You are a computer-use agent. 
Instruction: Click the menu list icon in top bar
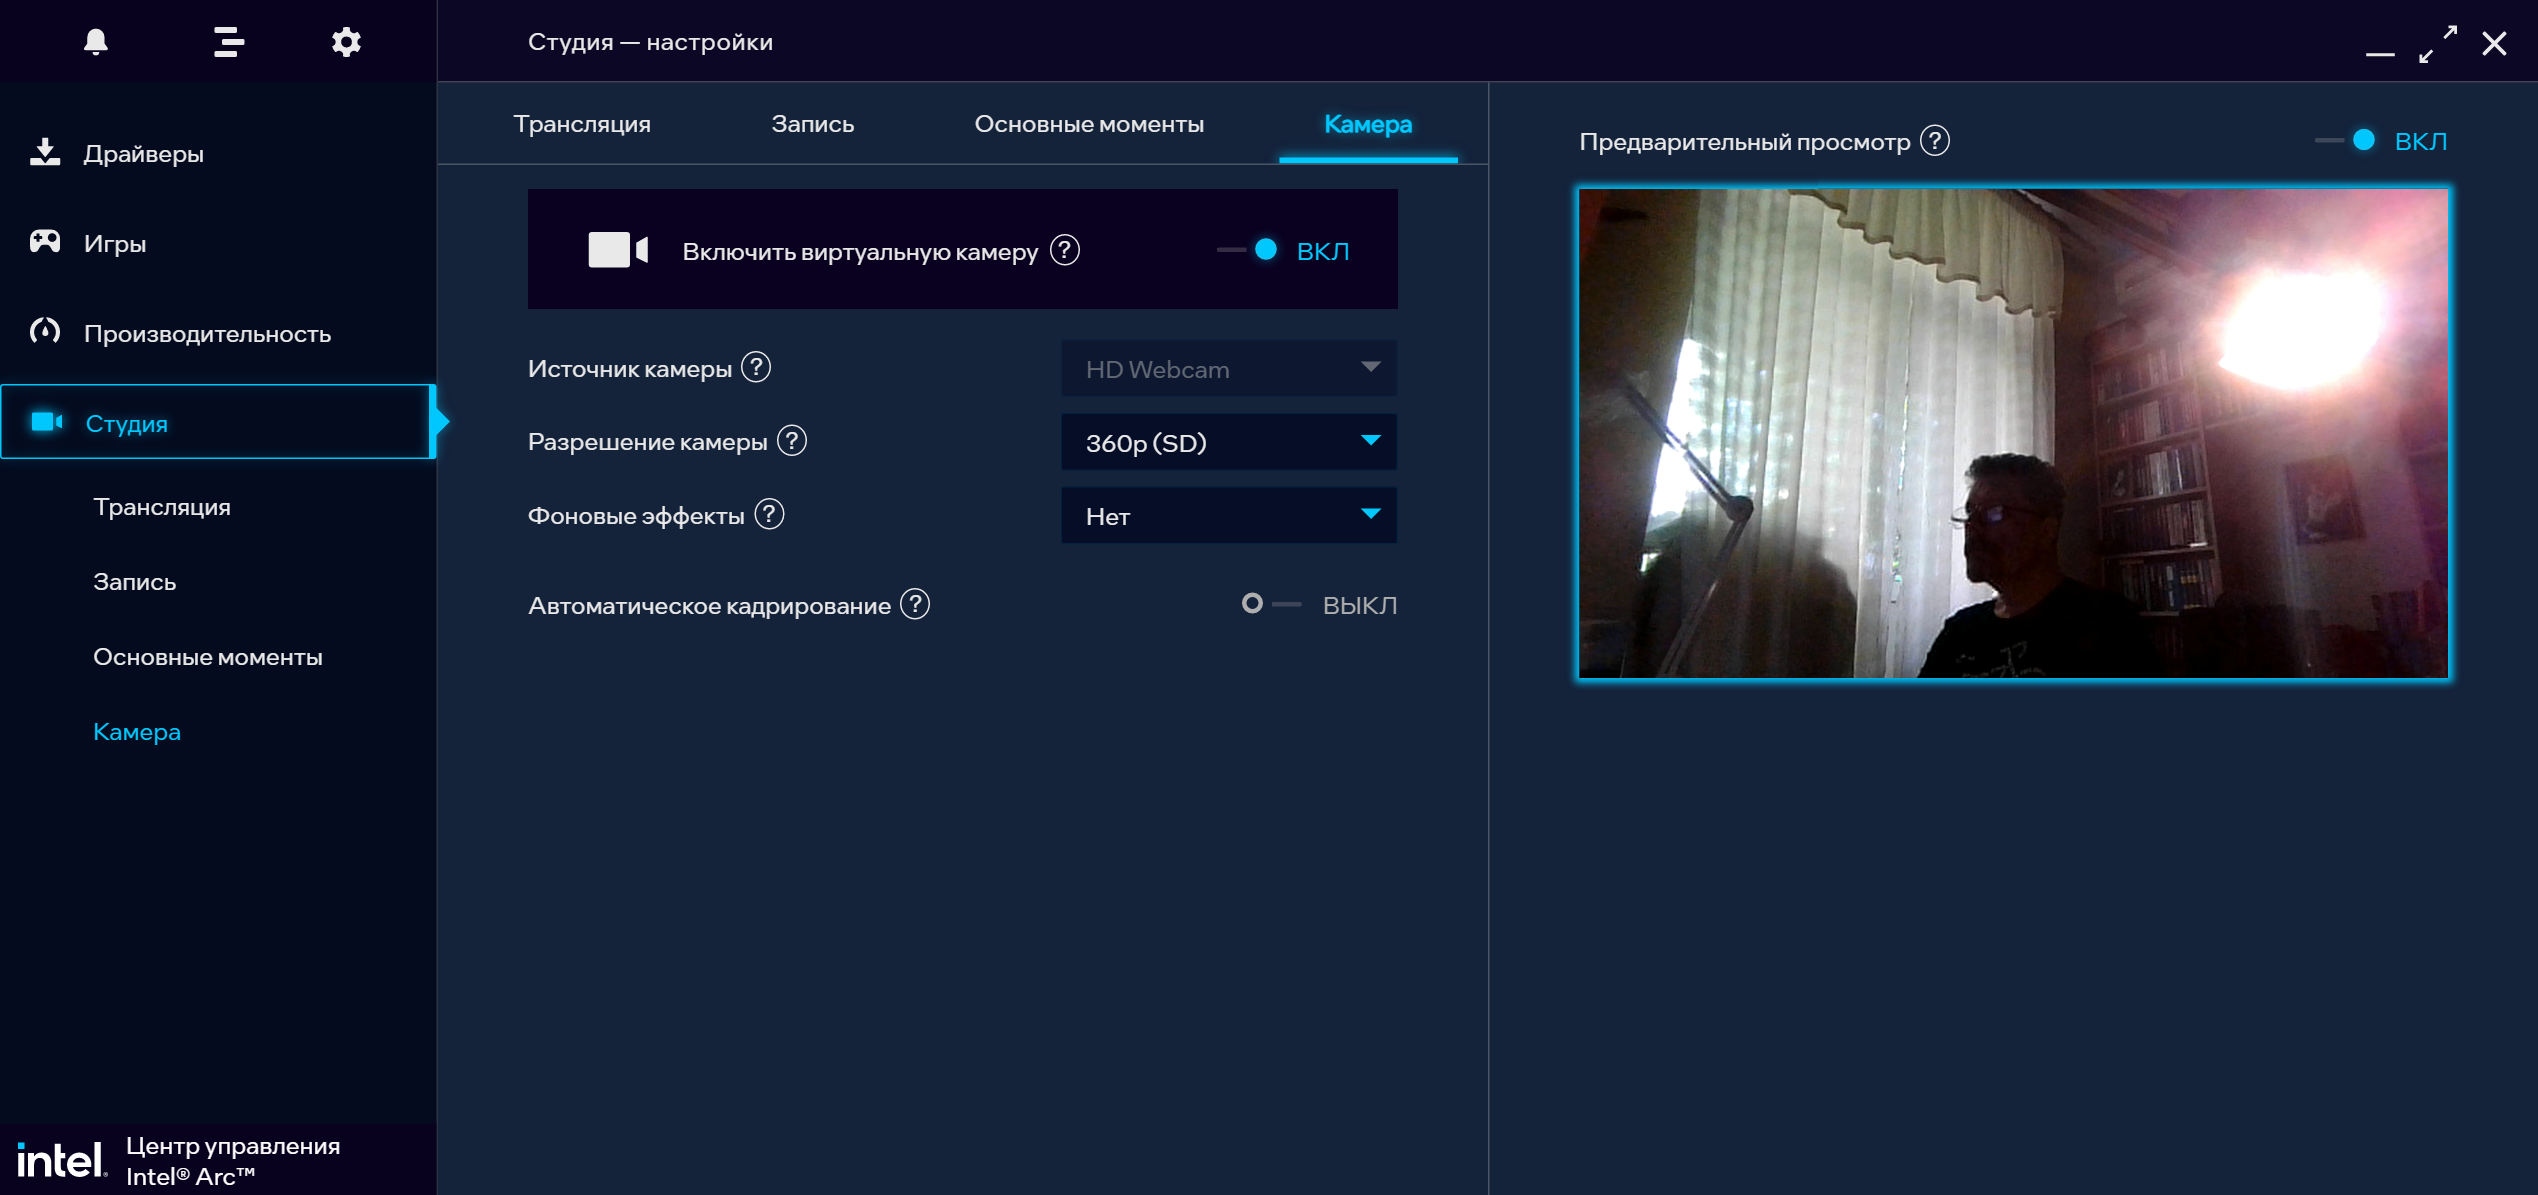(x=228, y=42)
